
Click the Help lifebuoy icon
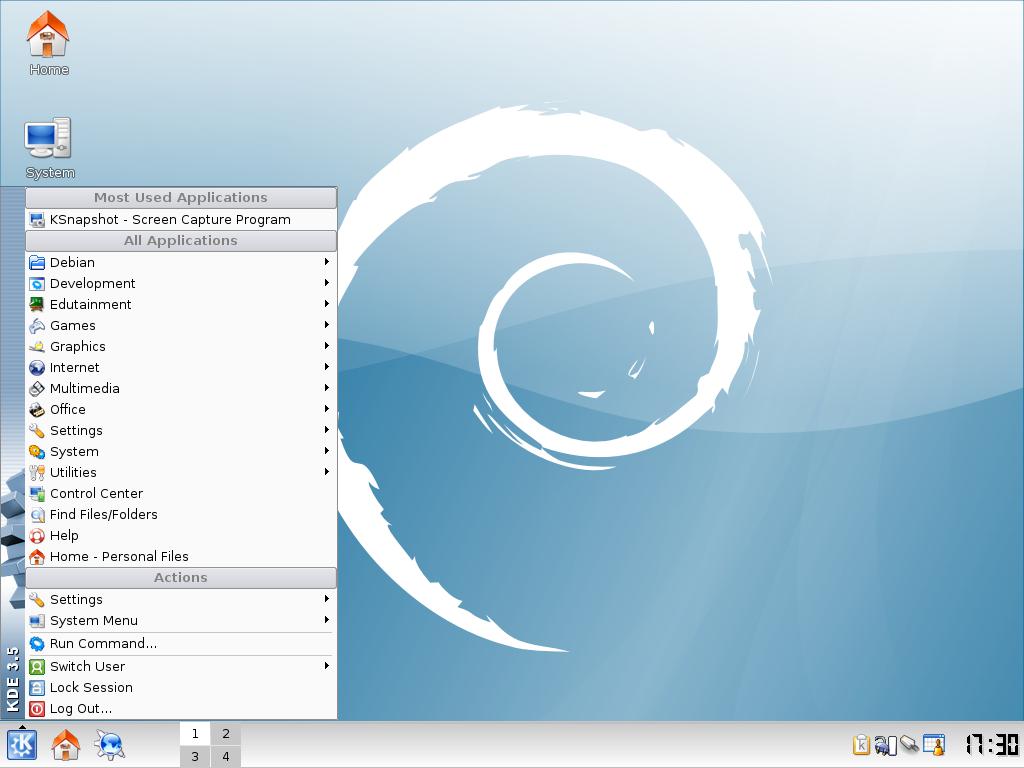(37, 536)
